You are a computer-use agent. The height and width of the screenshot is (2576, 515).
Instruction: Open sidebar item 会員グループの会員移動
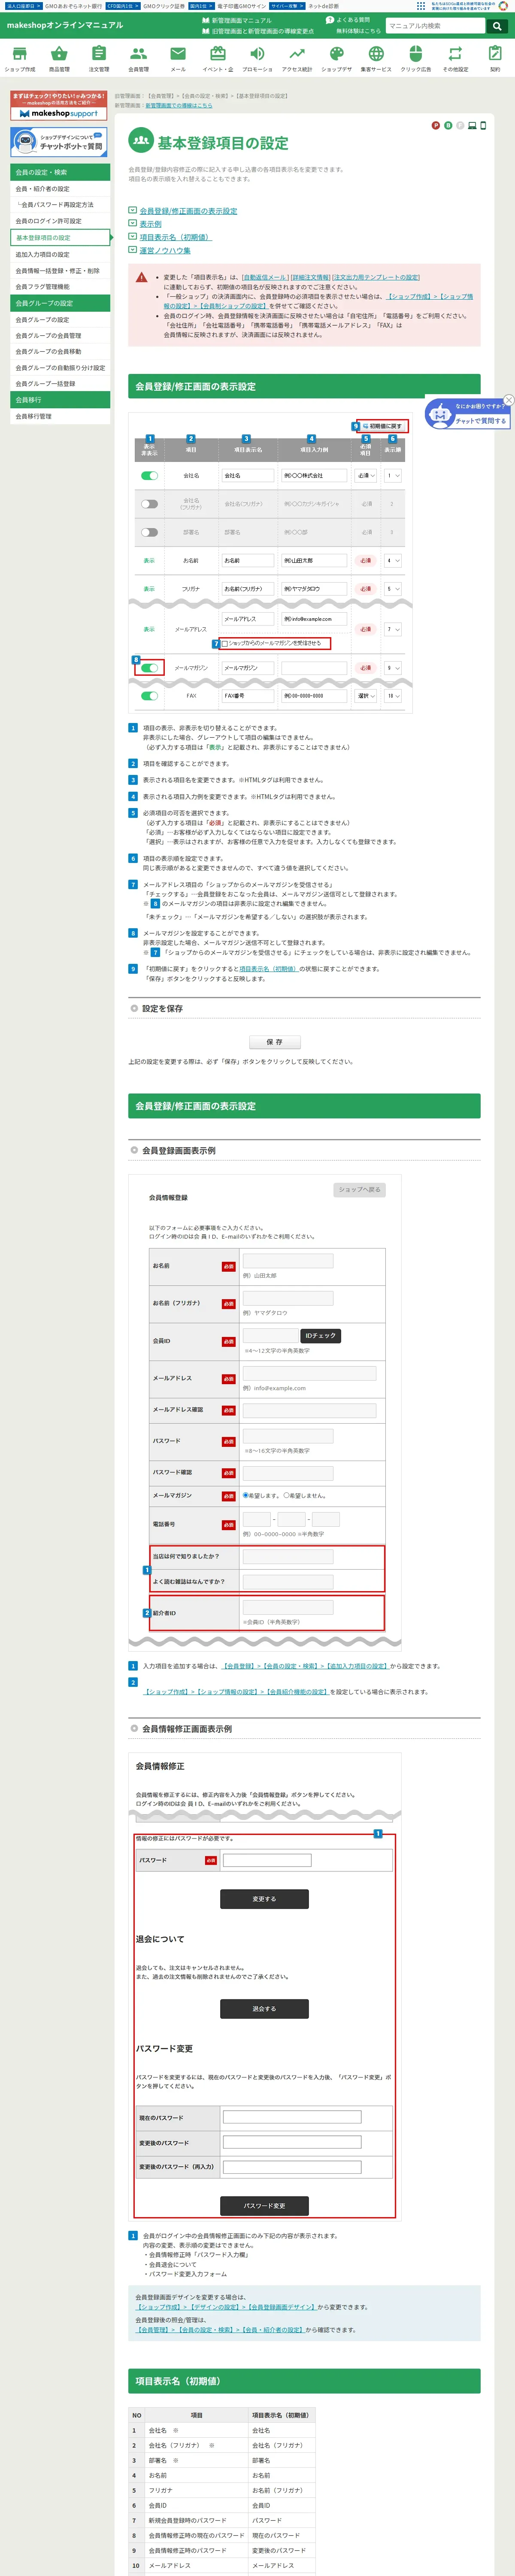pos(60,351)
